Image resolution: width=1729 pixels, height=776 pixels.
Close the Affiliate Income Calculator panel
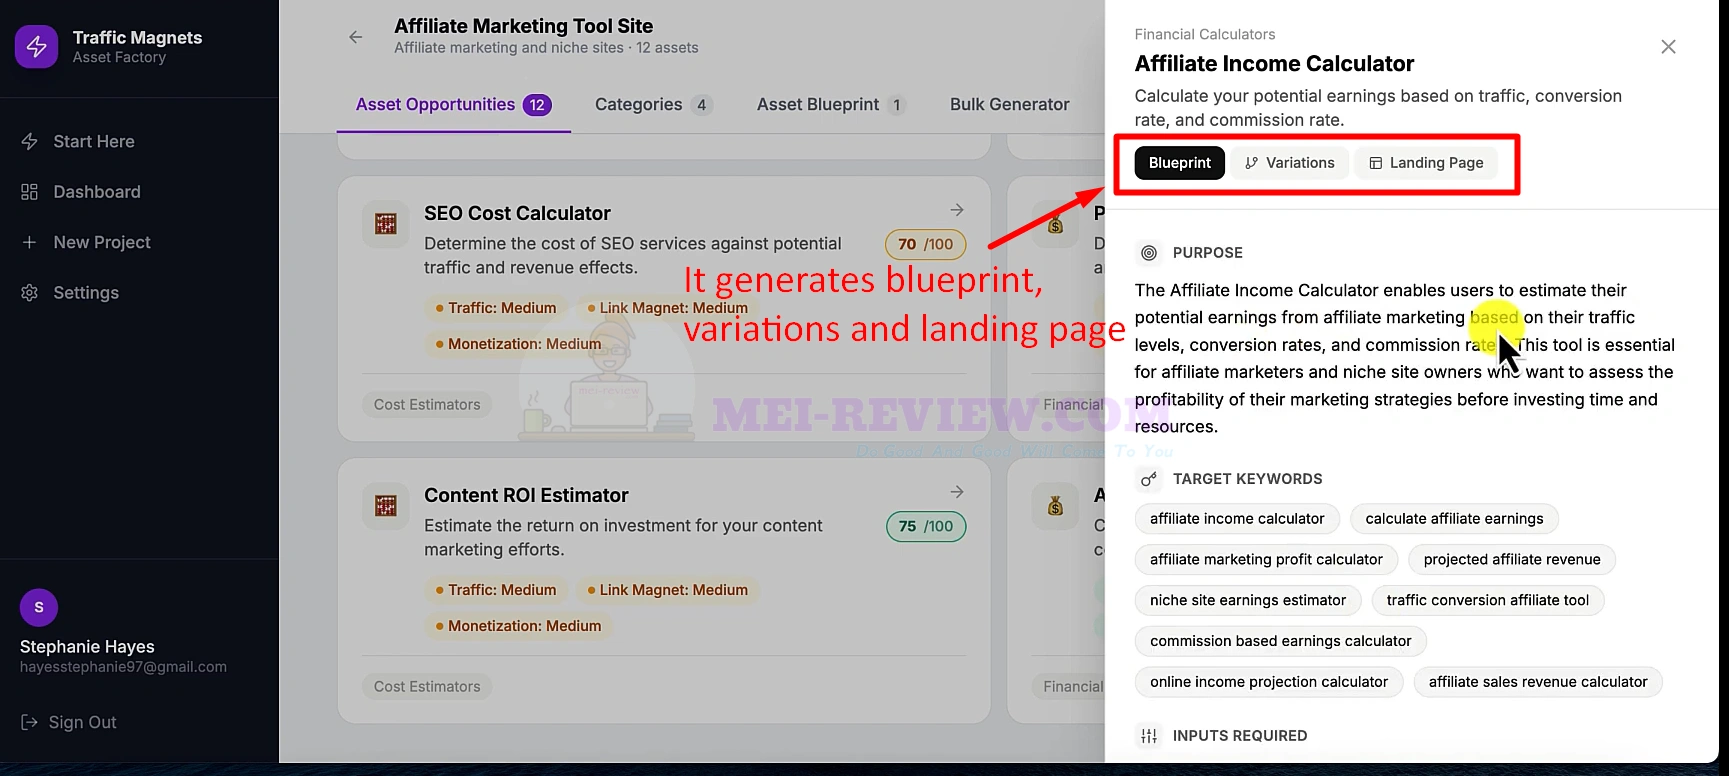tap(1668, 47)
